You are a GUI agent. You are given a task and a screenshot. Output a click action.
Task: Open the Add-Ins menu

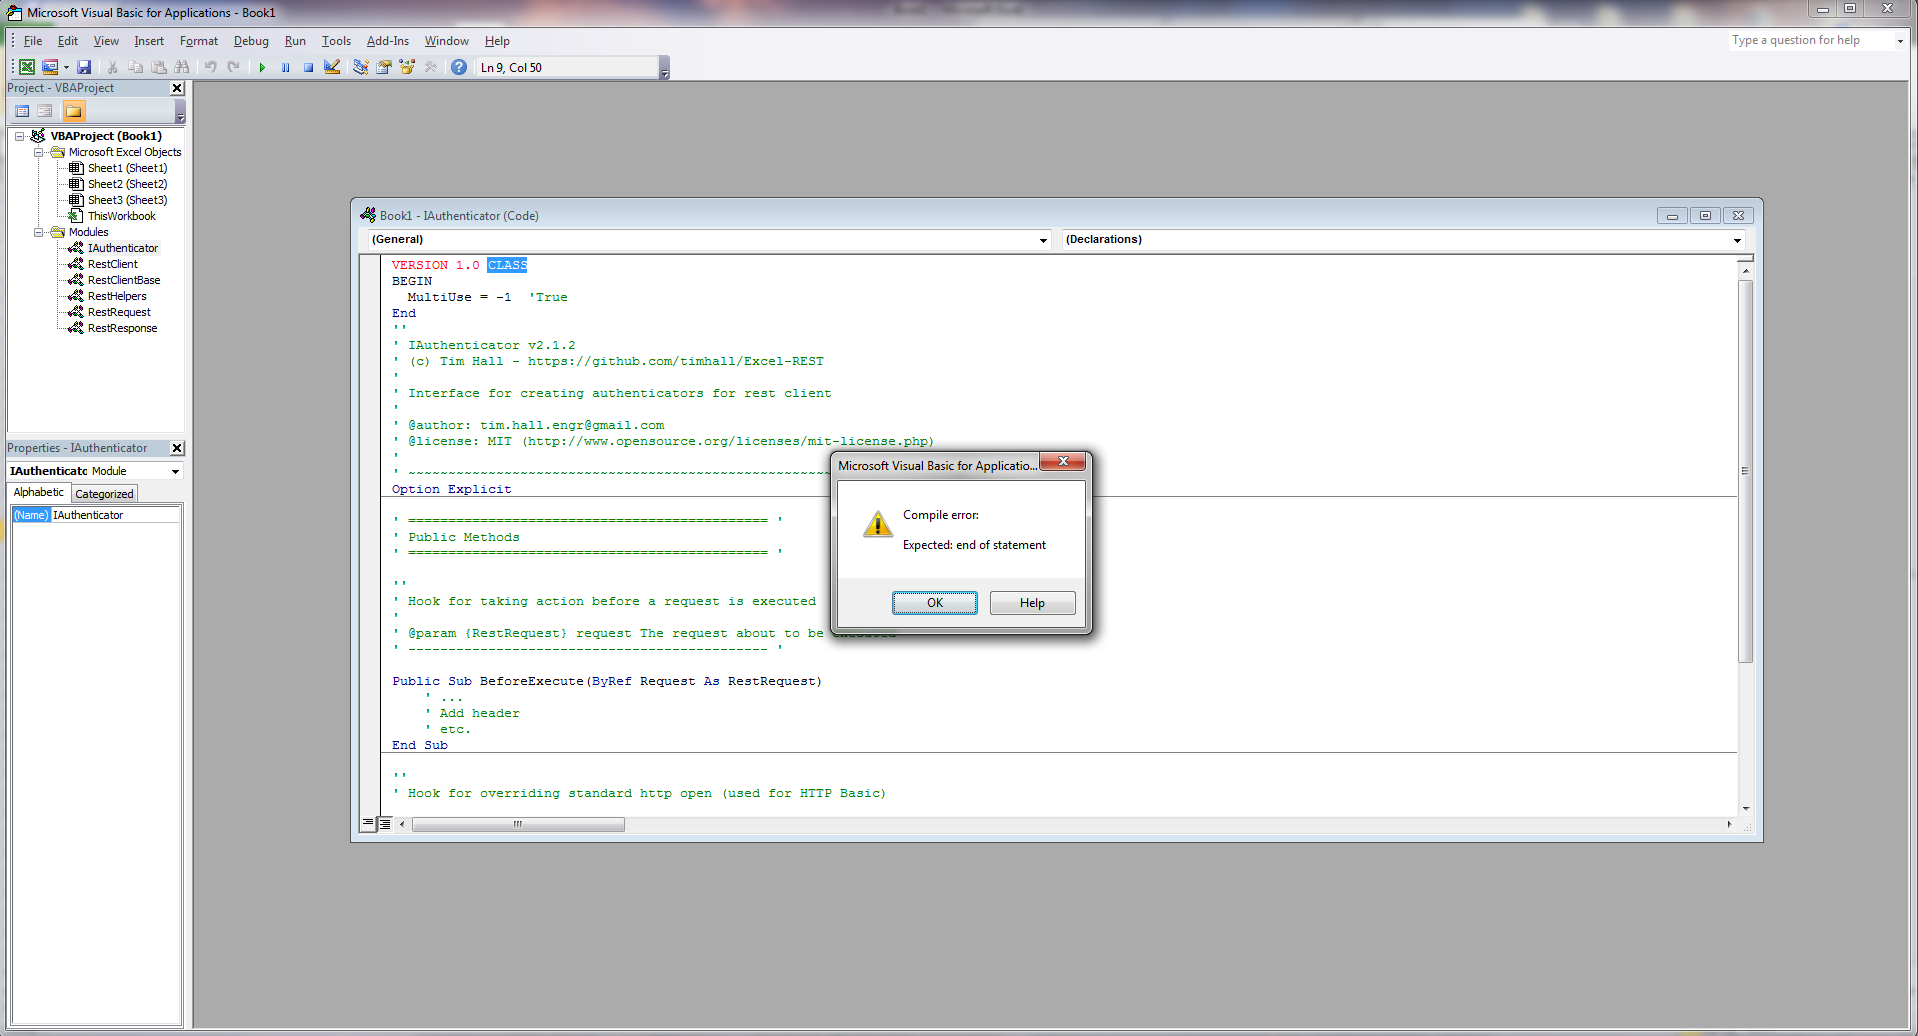click(x=388, y=41)
